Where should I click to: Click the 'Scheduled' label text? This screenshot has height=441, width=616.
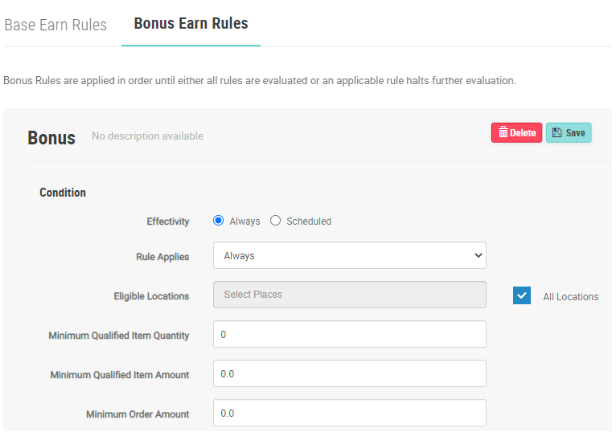coord(308,221)
